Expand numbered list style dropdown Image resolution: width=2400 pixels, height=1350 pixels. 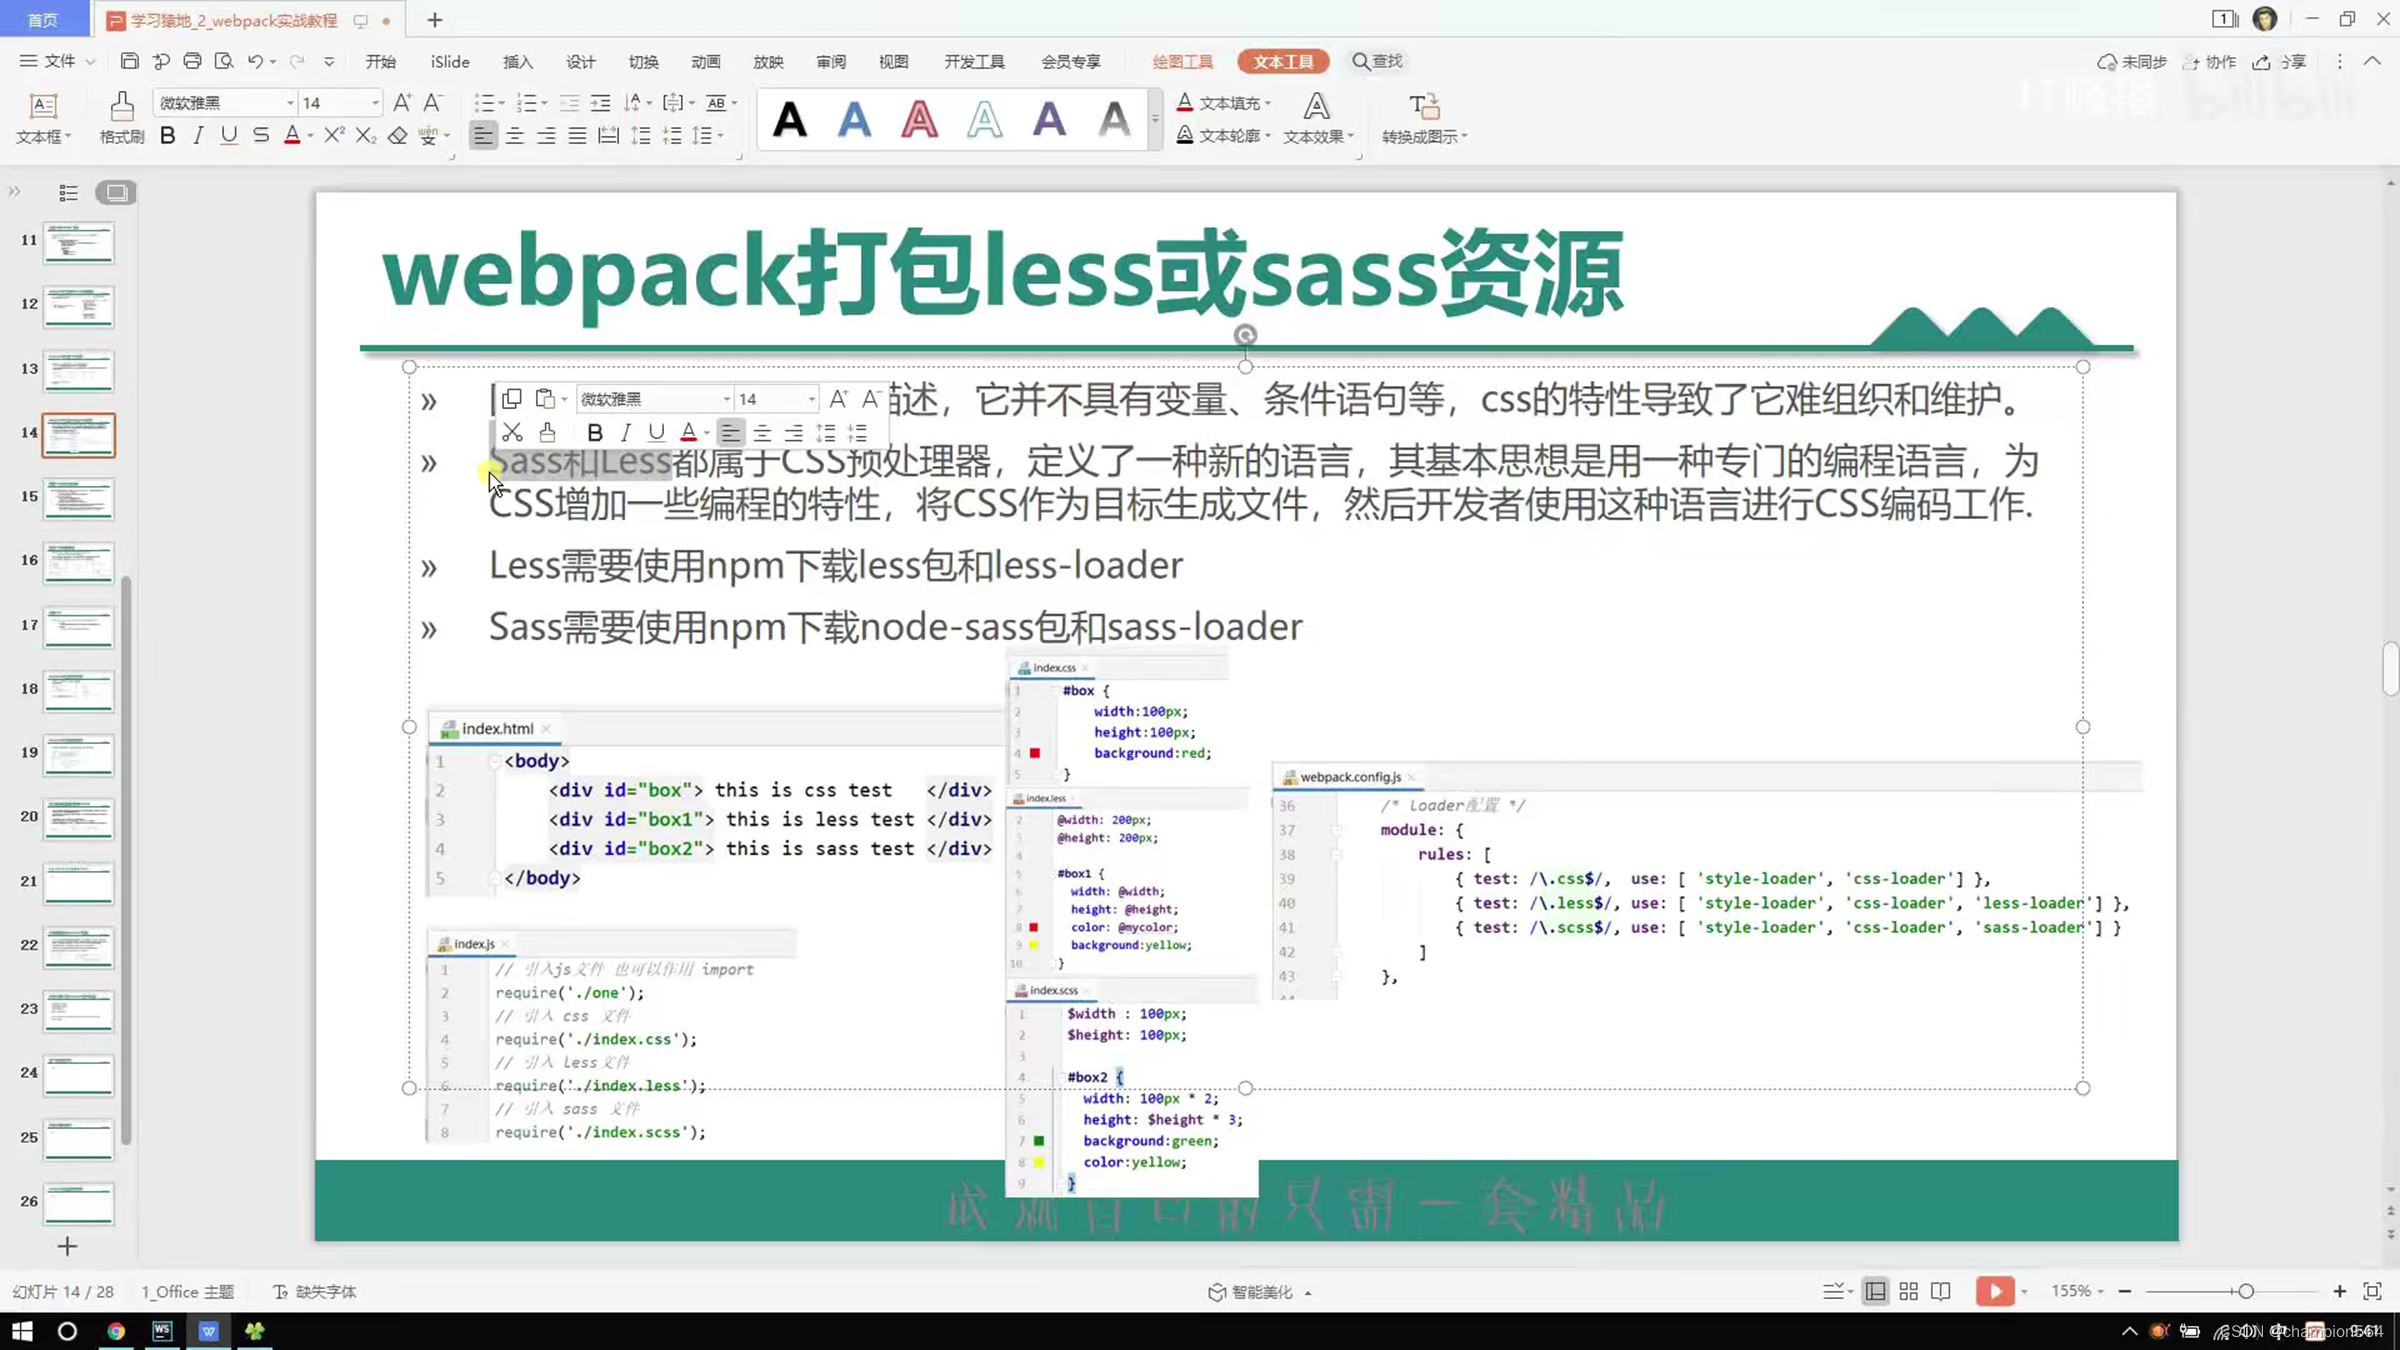click(544, 102)
